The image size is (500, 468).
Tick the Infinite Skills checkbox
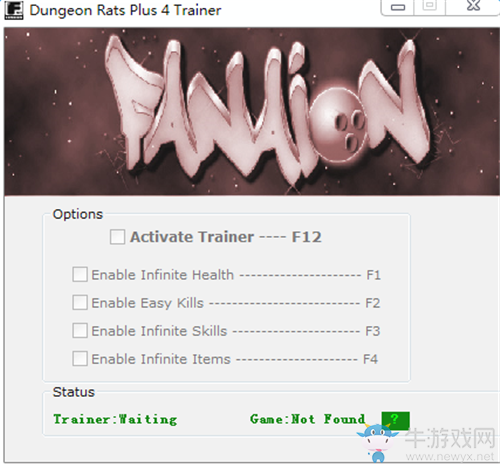80,331
